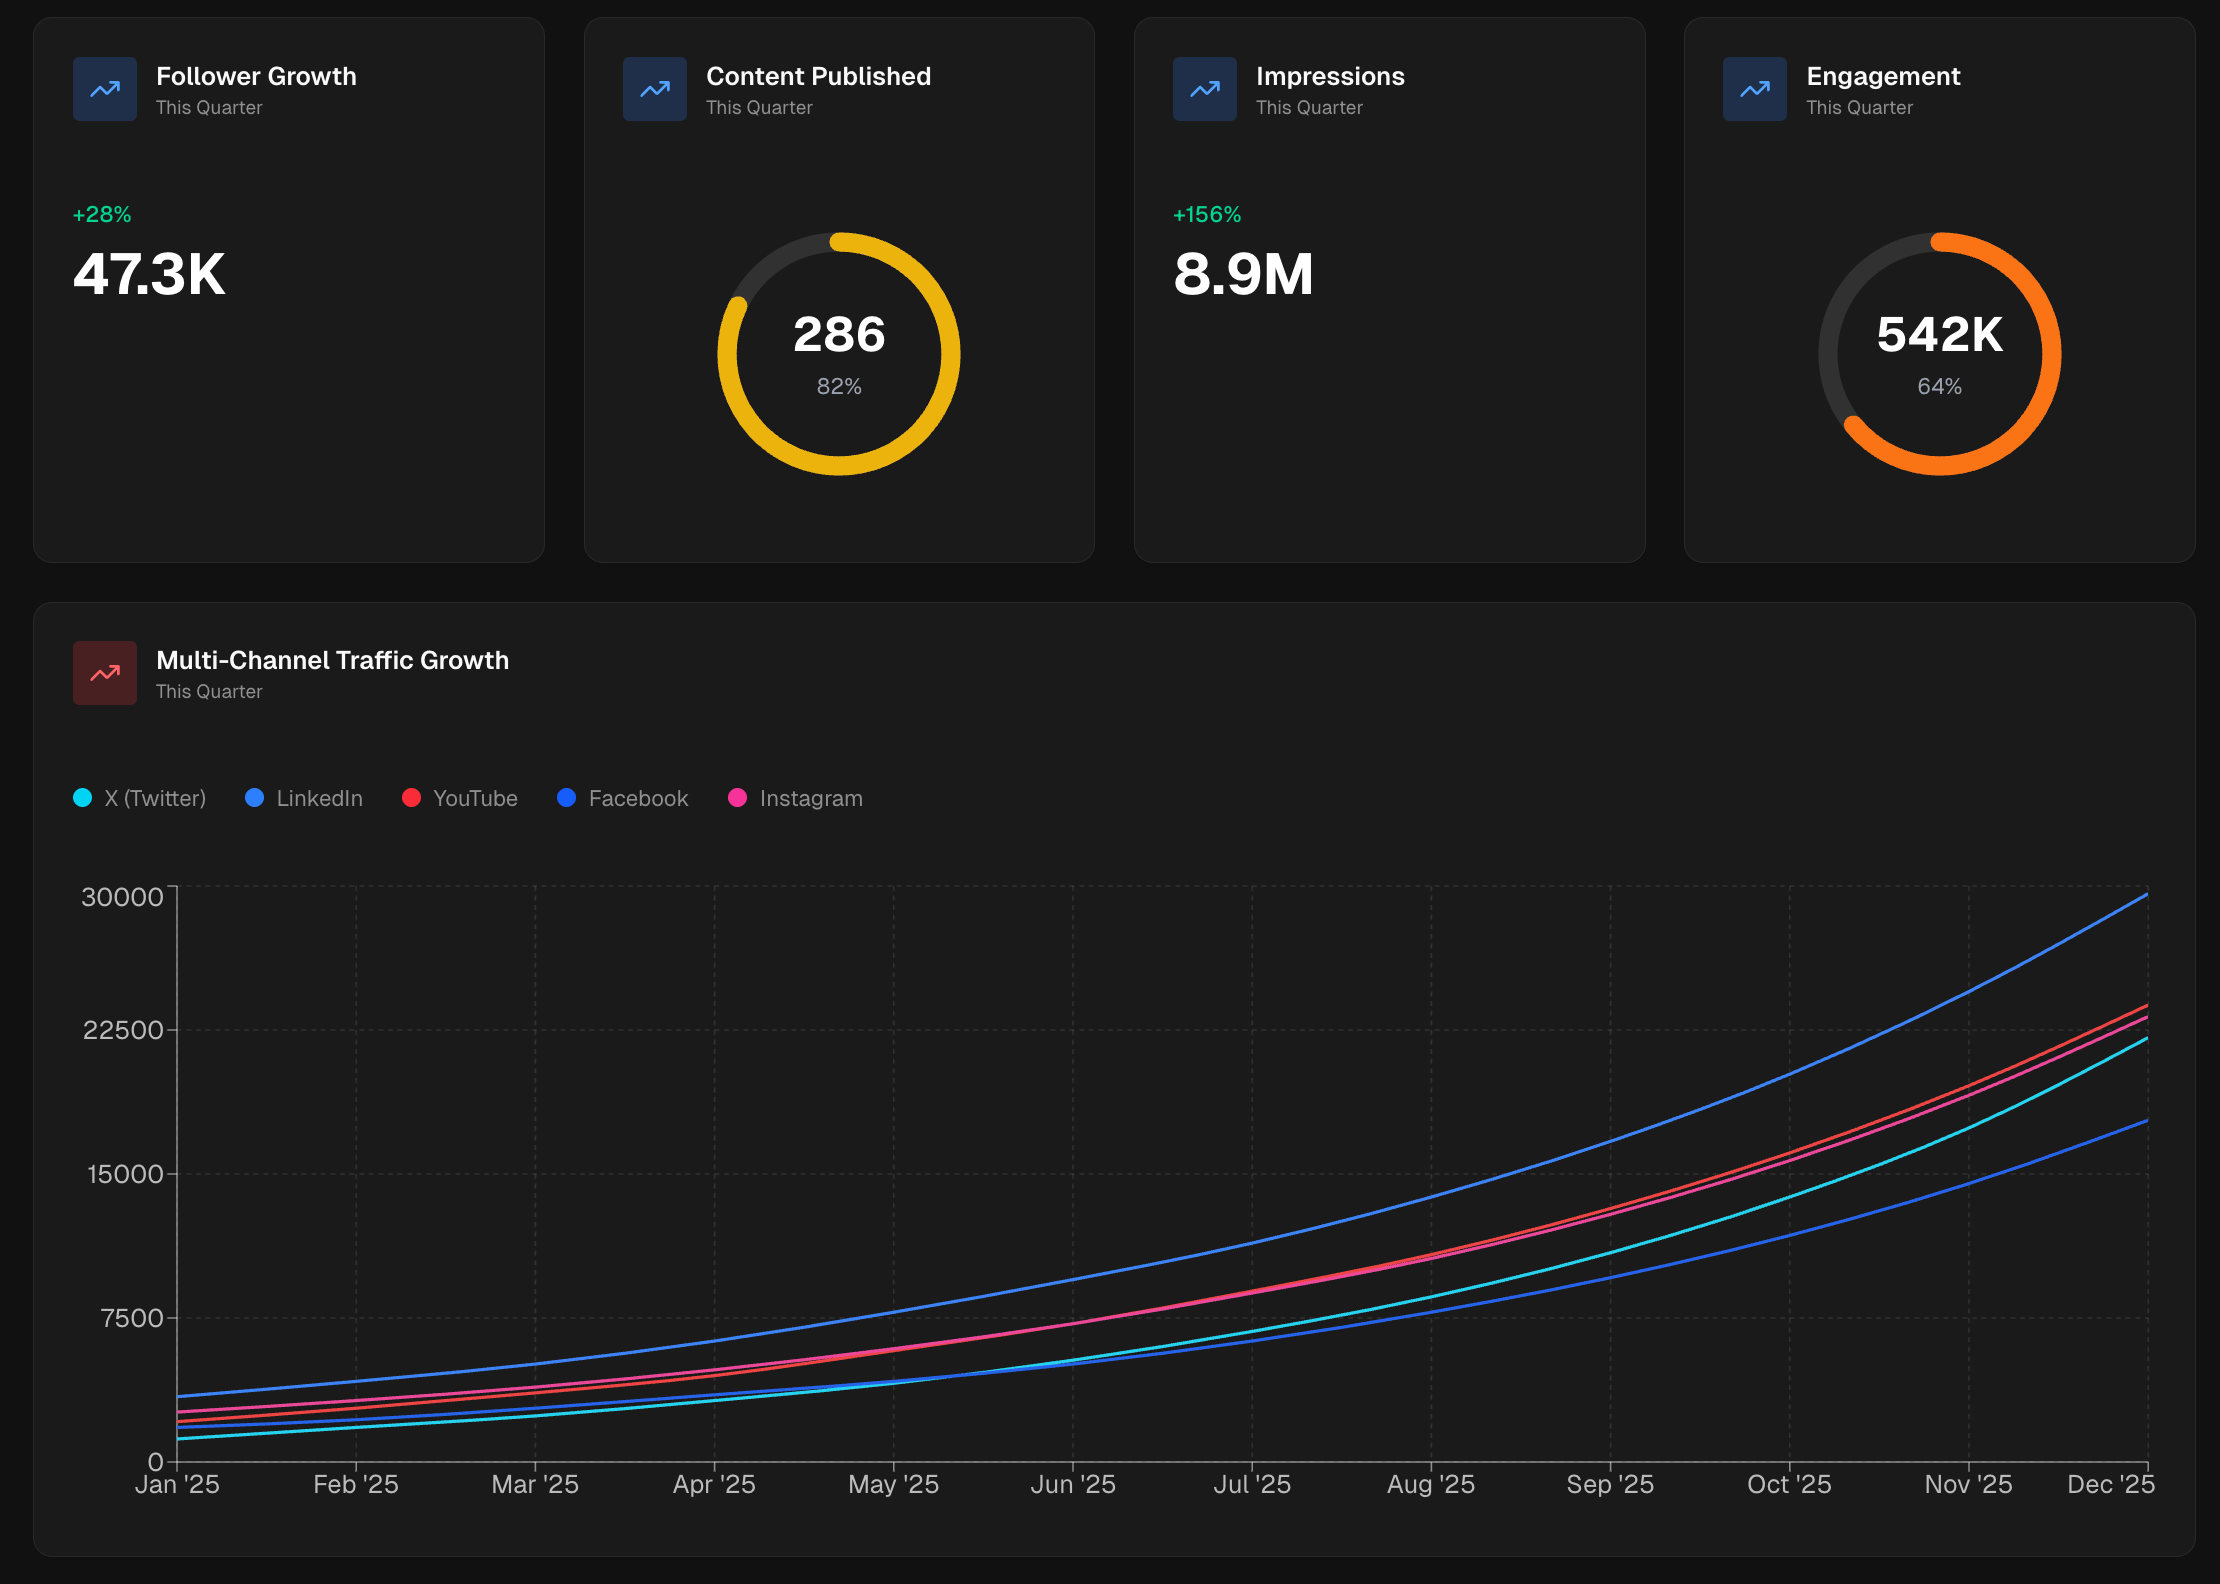
Task: Click the Dec '25 axis label
Action: coord(2111,1484)
